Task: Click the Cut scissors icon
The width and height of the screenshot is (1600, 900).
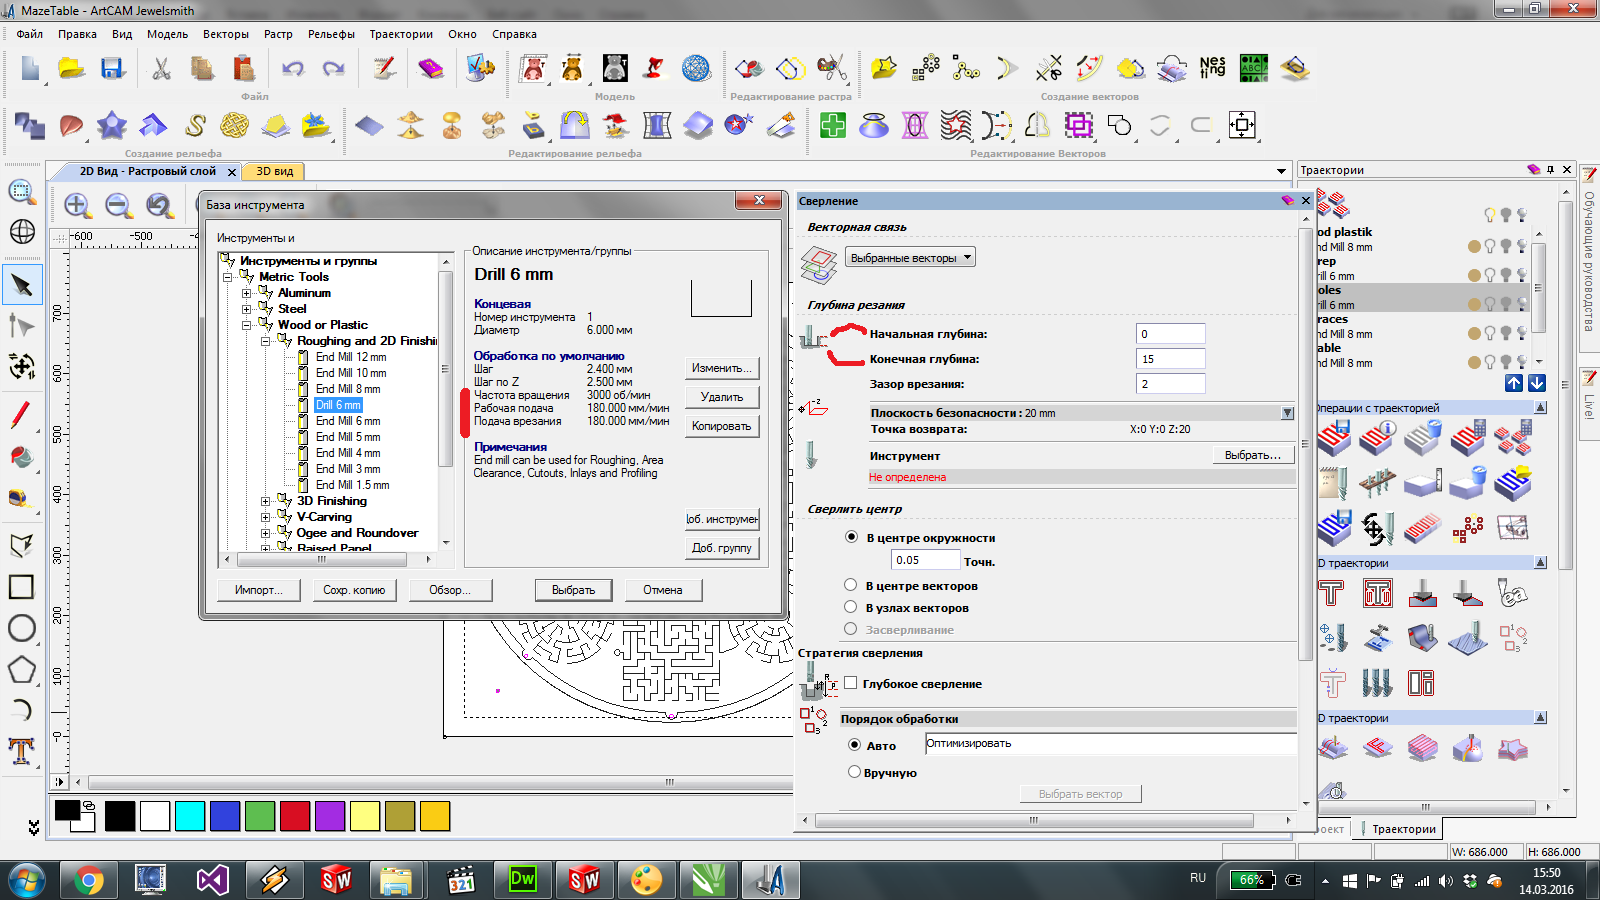Action: 161,68
